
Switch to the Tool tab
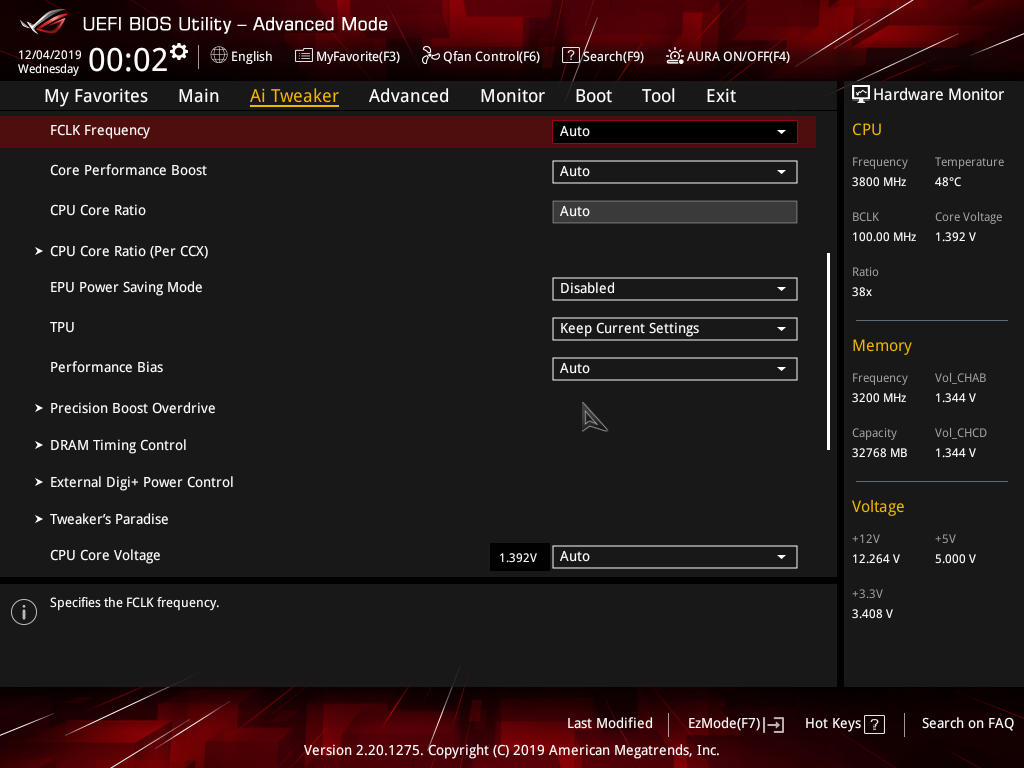tap(658, 96)
